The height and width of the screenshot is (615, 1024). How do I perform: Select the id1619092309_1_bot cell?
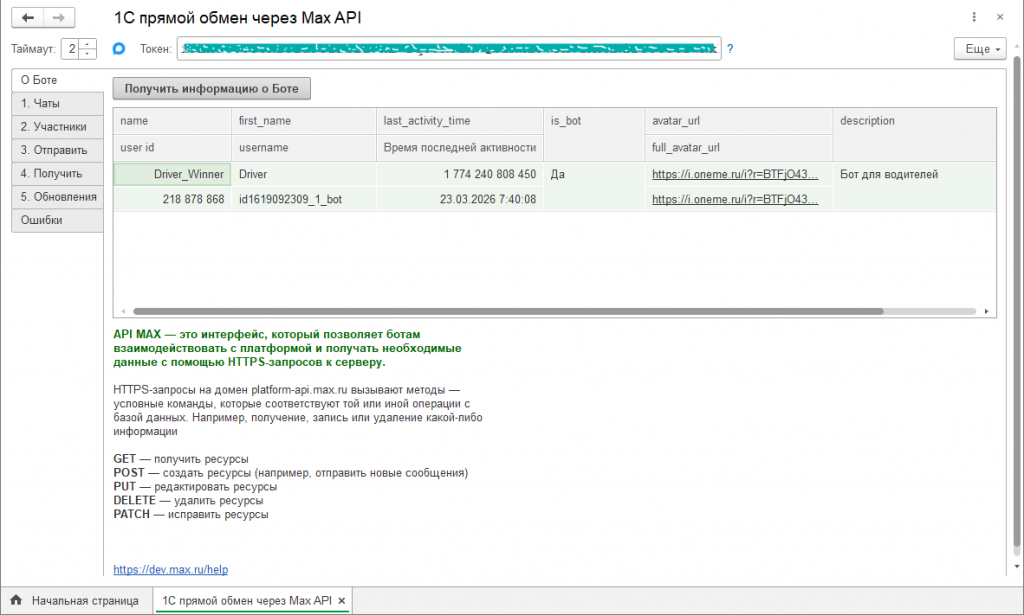[304, 199]
